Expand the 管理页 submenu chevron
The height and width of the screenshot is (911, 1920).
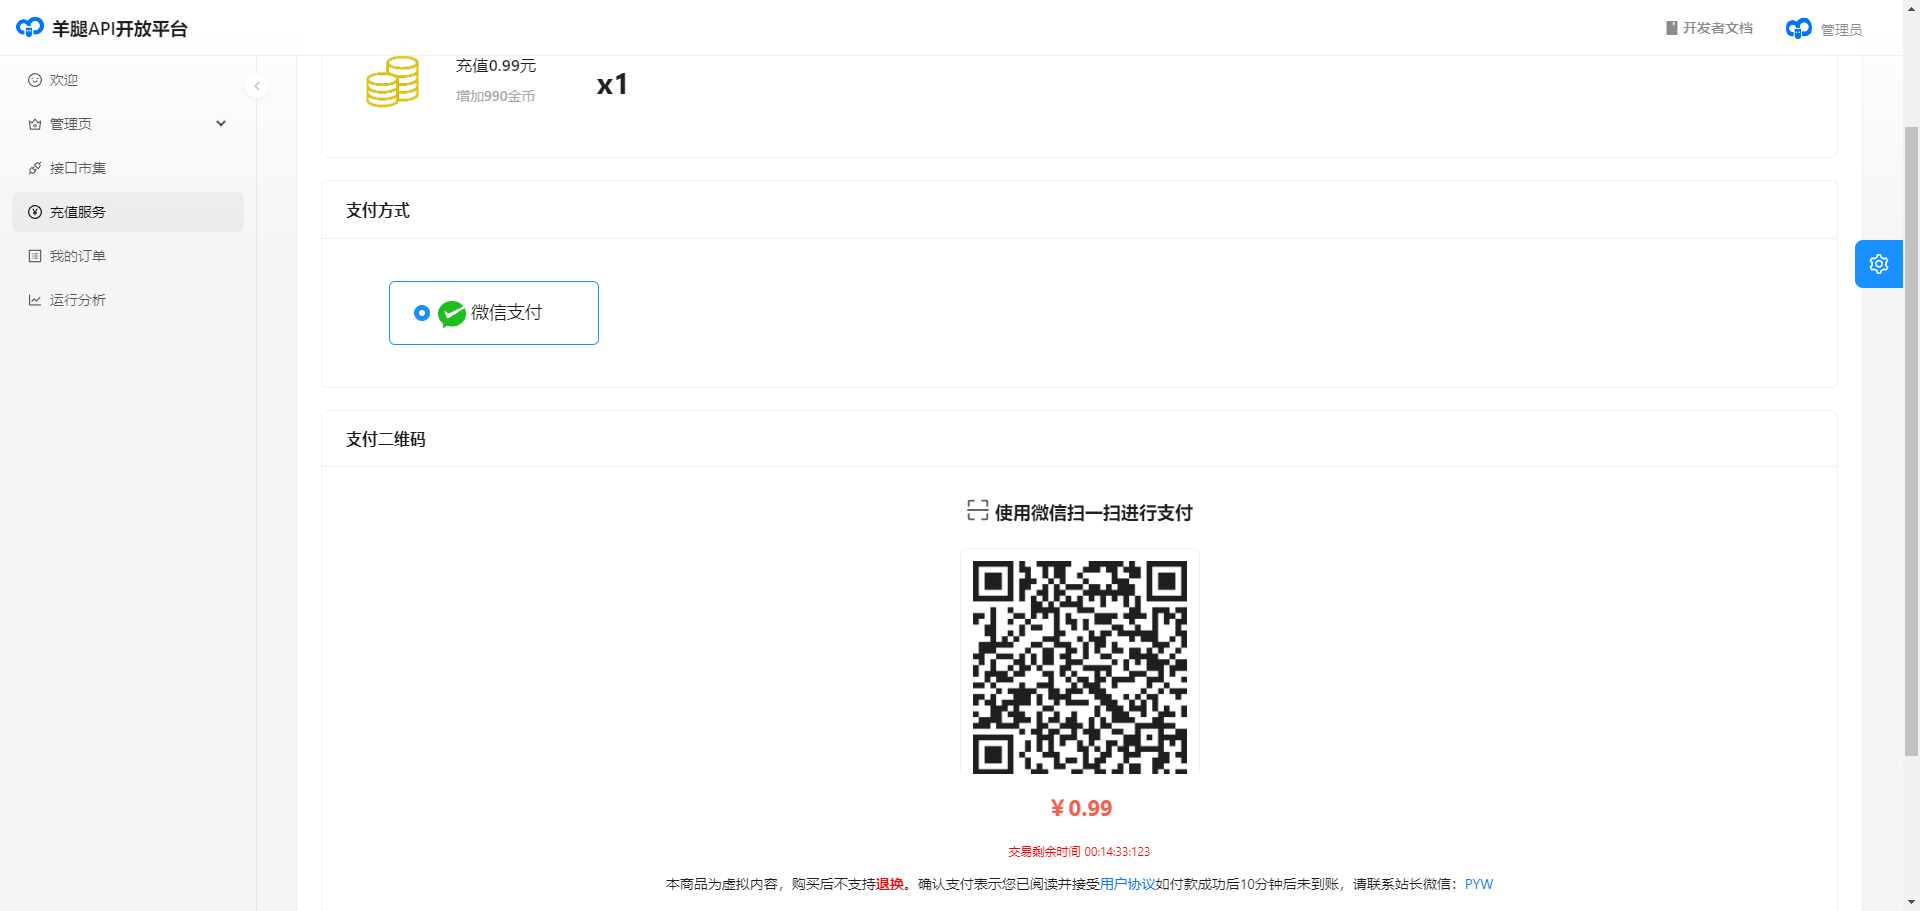(x=221, y=124)
